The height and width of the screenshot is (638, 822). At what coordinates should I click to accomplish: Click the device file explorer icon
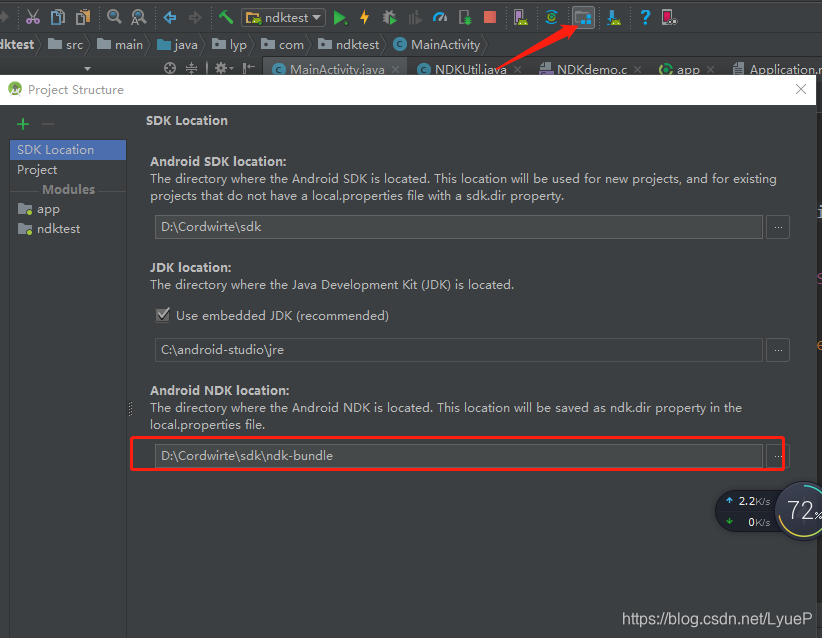click(669, 17)
